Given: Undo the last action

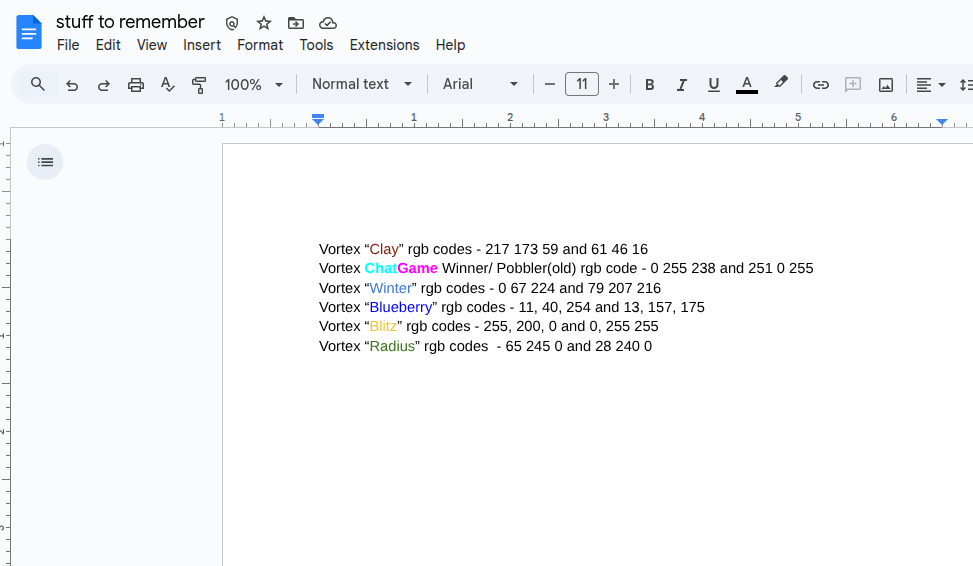Looking at the screenshot, I should coord(72,84).
